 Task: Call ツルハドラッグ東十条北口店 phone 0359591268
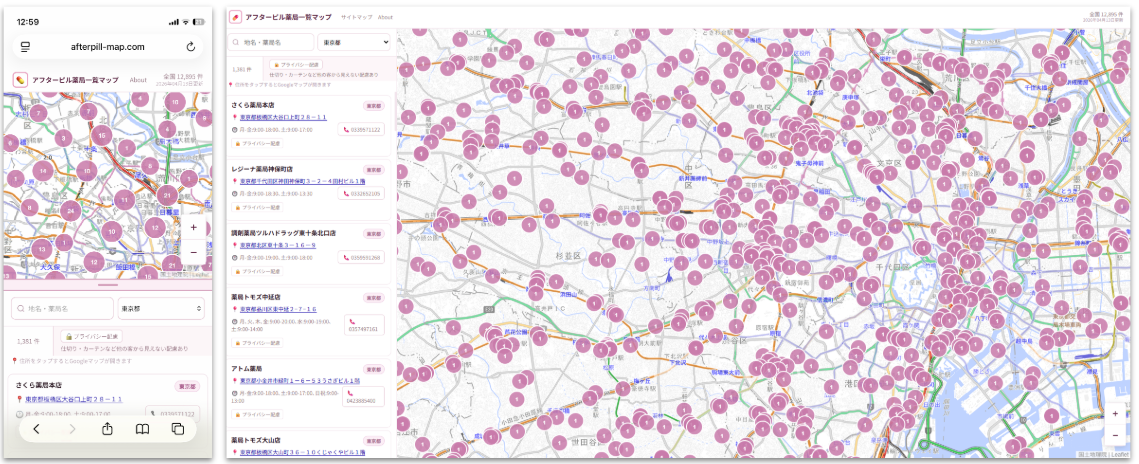pyautogui.click(x=361, y=258)
